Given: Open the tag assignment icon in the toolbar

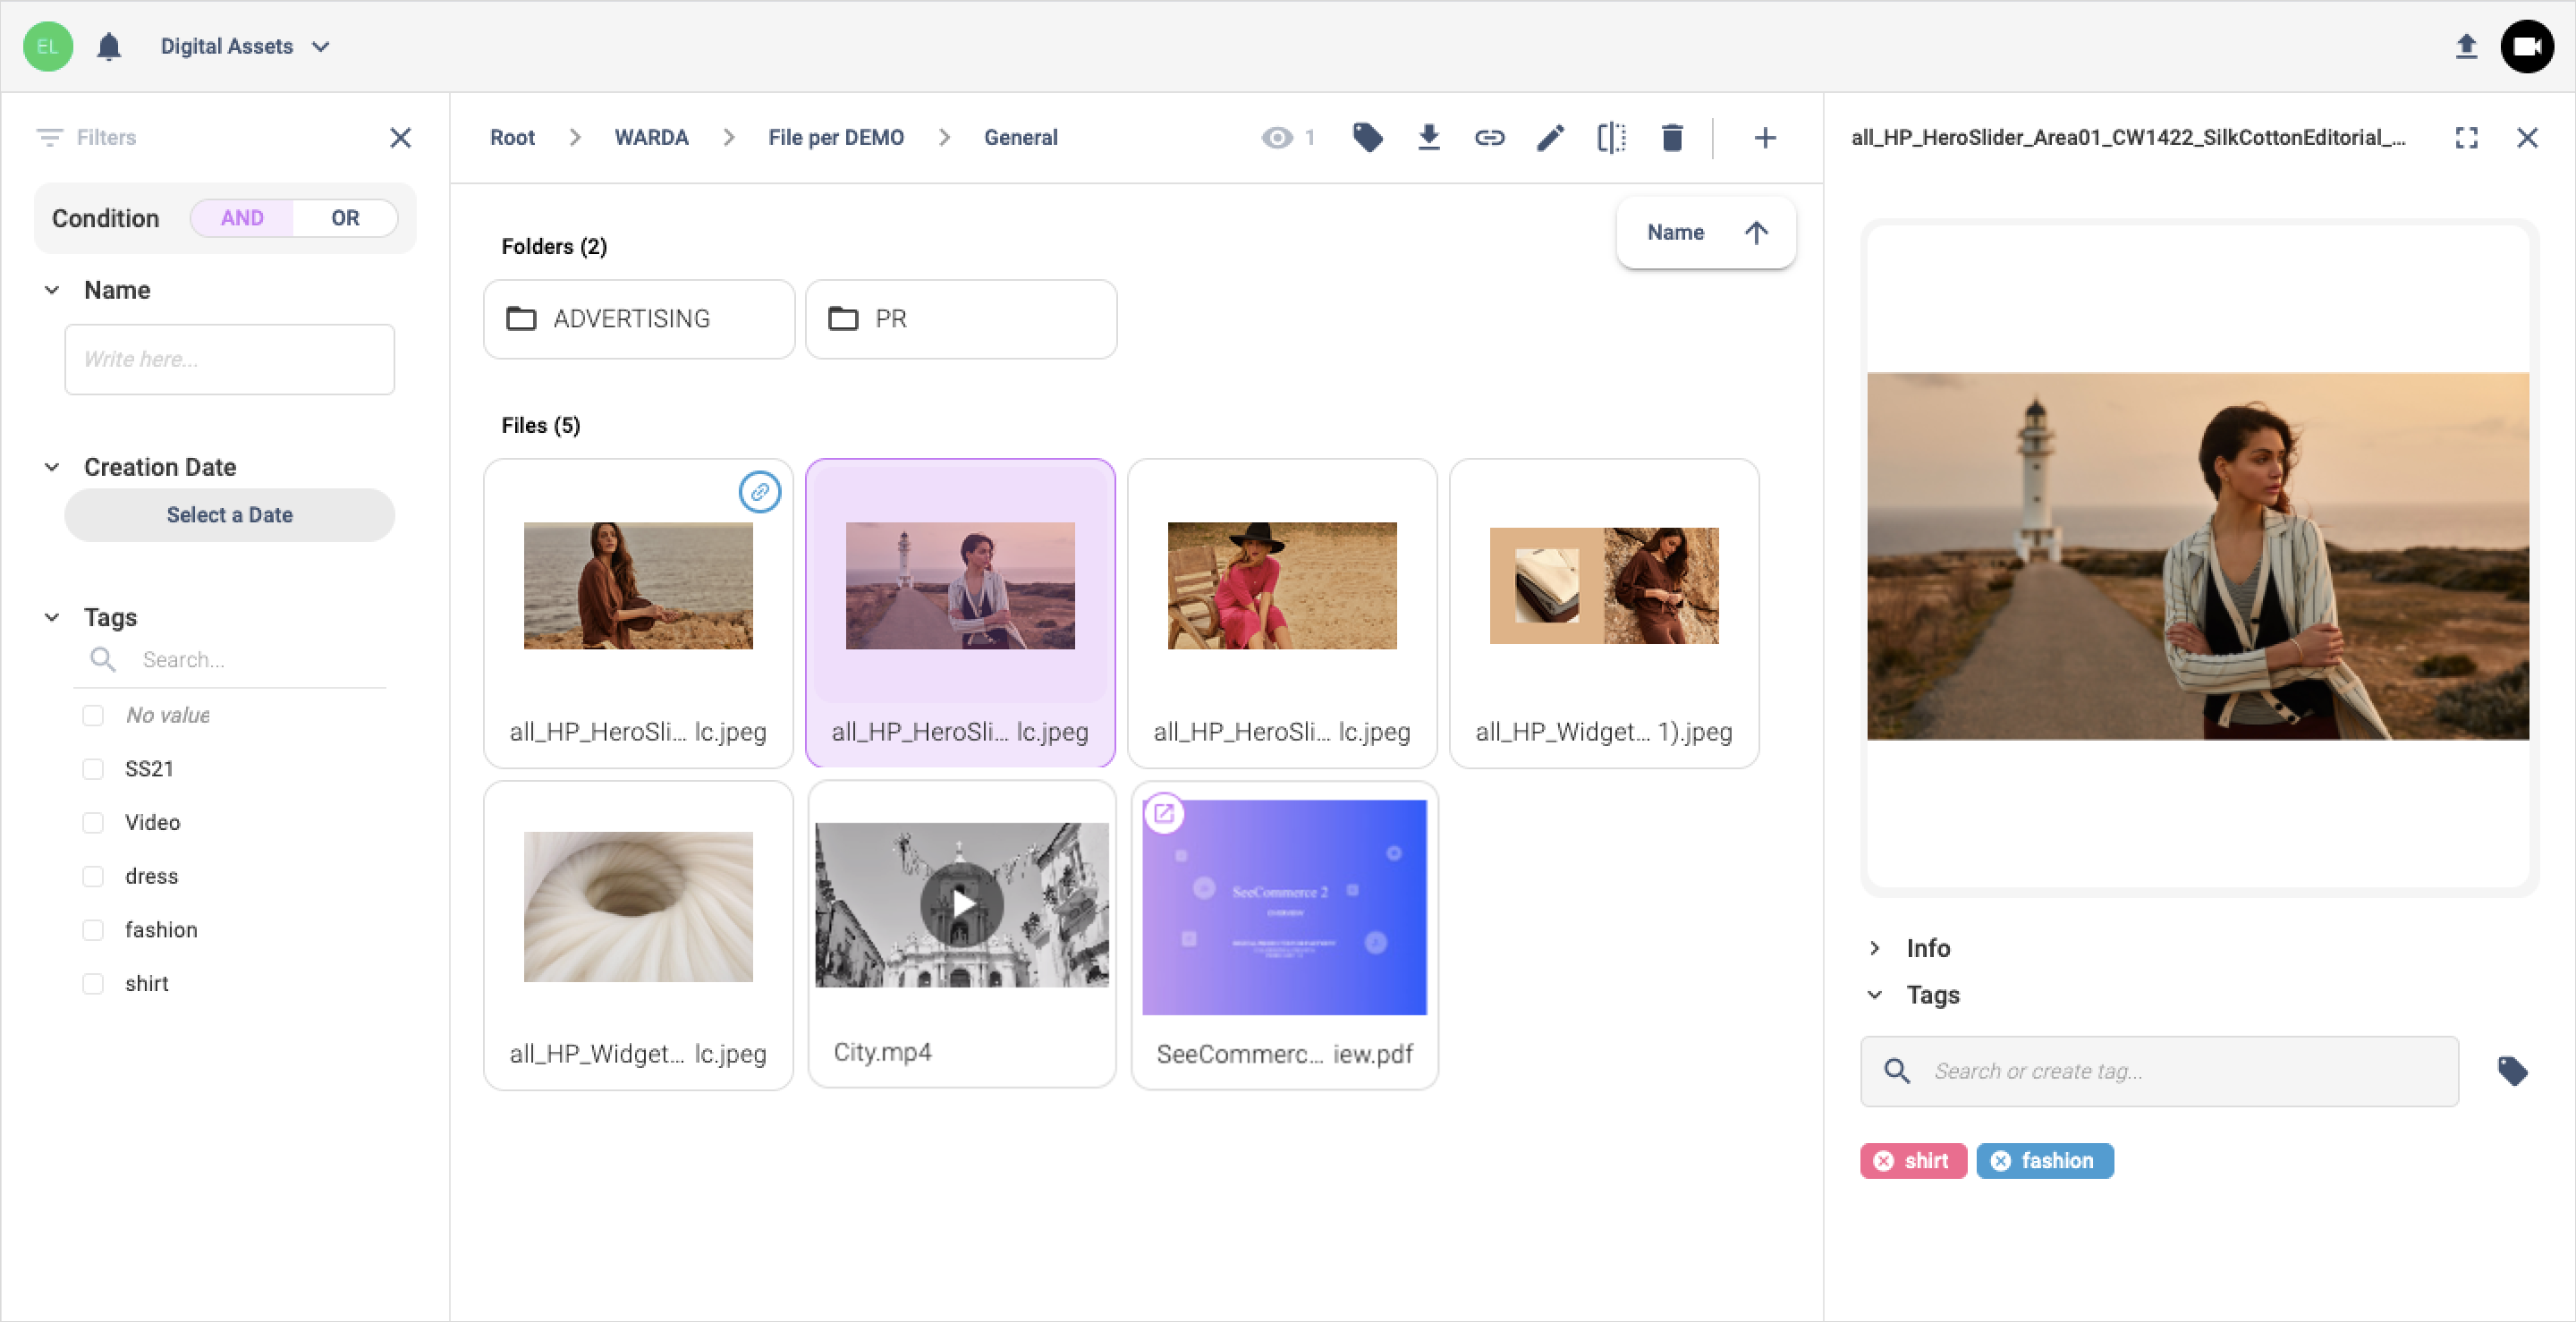Looking at the screenshot, I should (1368, 138).
